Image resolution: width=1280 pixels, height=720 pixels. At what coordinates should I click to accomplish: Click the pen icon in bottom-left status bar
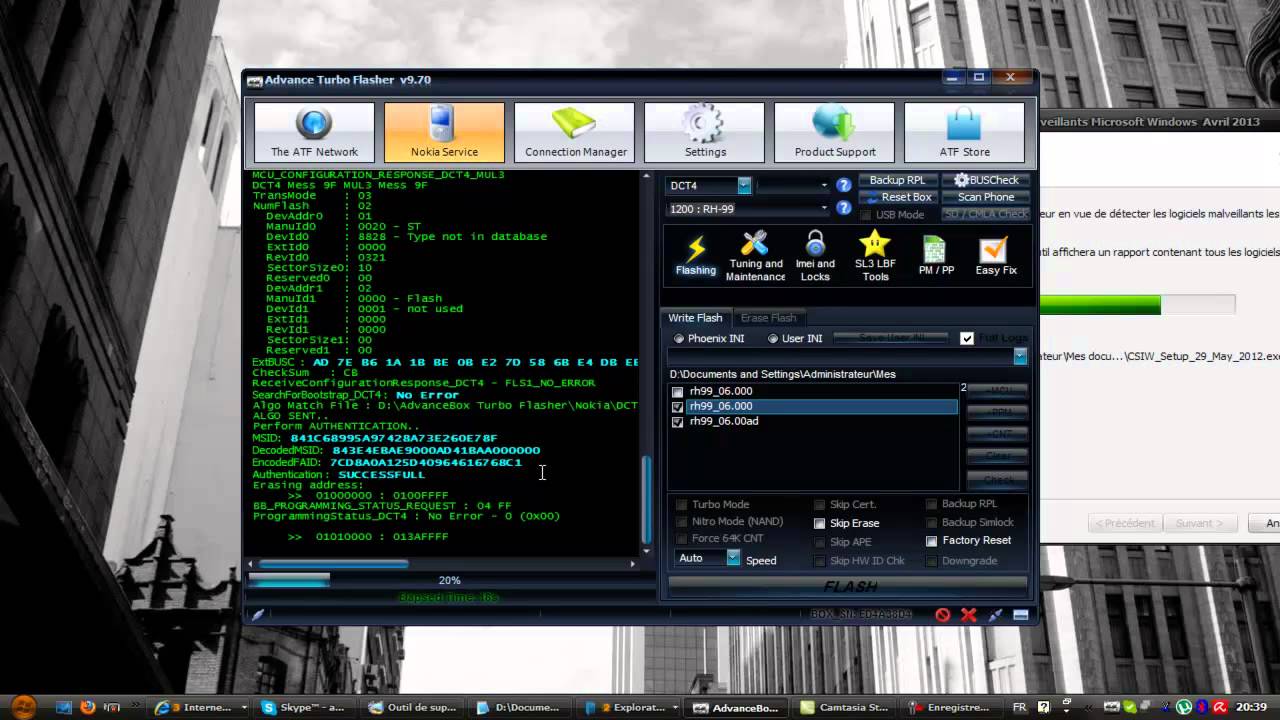coord(257,615)
